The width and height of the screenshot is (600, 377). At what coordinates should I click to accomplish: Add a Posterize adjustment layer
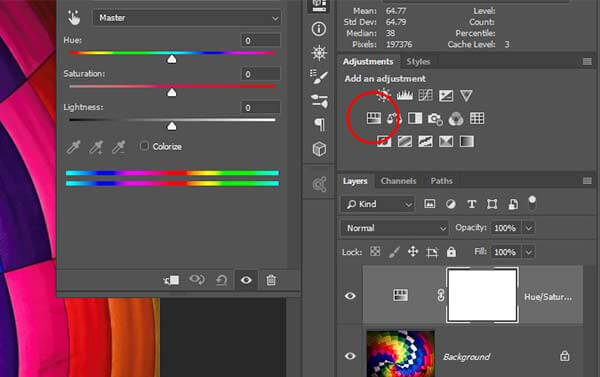click(404, 141)
